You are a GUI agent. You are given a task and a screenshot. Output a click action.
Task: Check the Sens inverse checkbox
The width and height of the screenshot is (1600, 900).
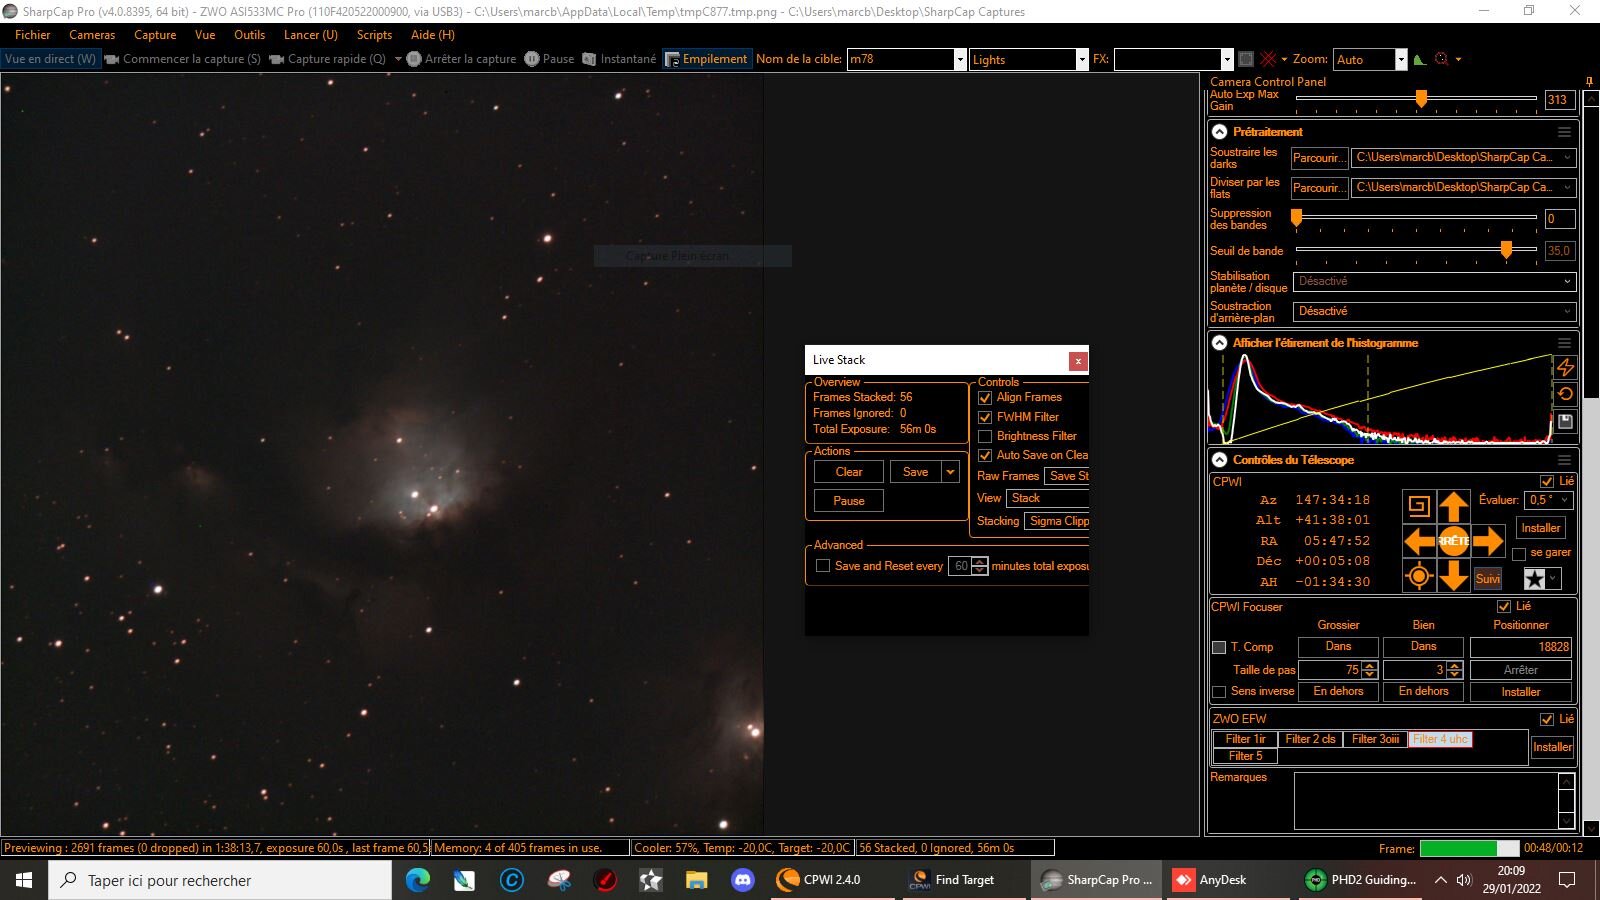pyautogui.click(x=1219, y=691)
